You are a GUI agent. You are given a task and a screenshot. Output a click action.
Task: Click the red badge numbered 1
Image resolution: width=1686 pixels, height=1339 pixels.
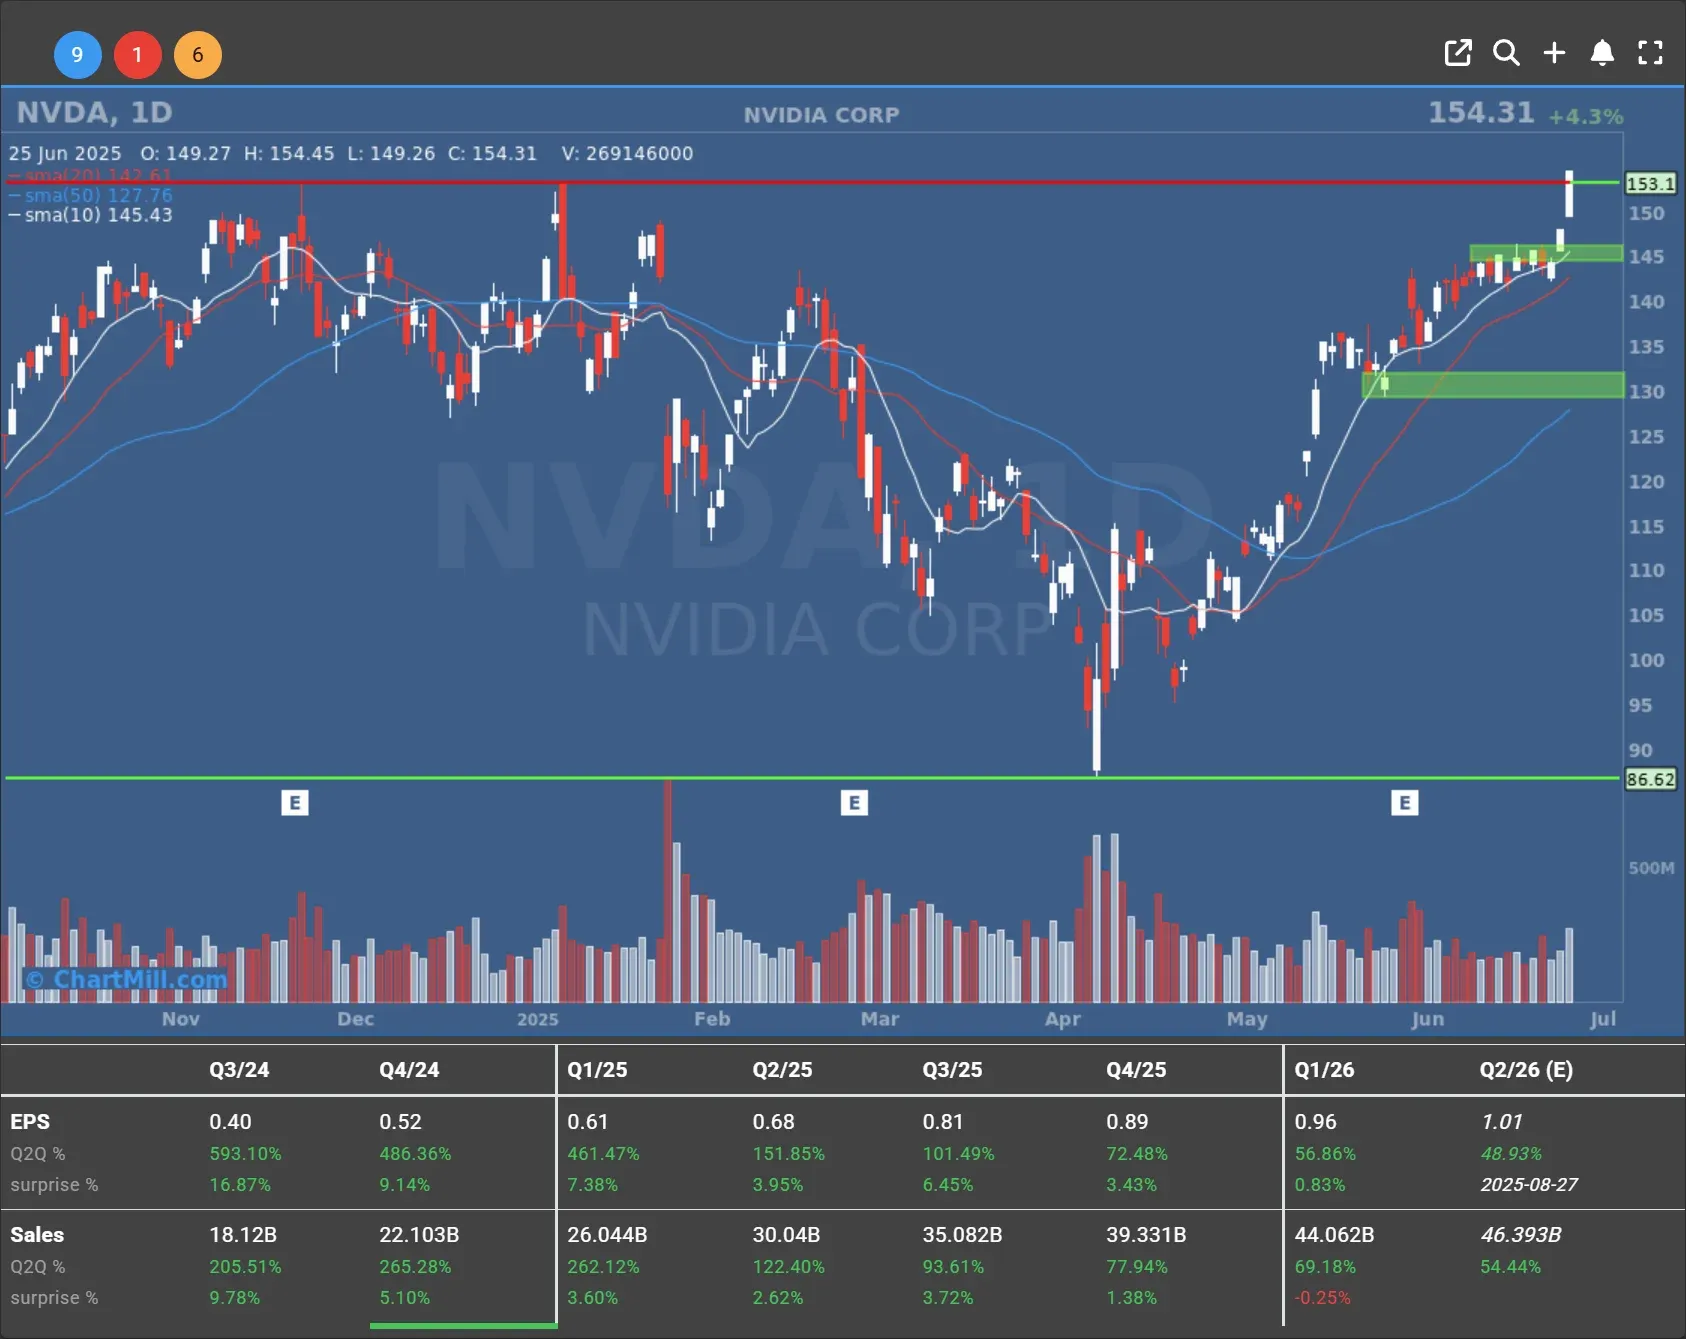[137, 55]
